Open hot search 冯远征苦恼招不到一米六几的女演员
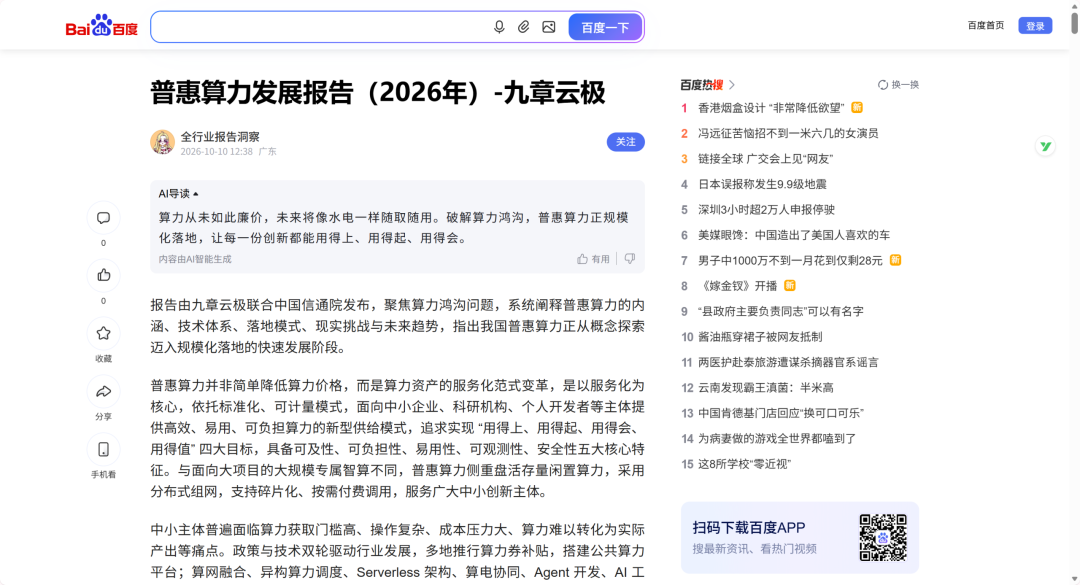 [788, 133]
